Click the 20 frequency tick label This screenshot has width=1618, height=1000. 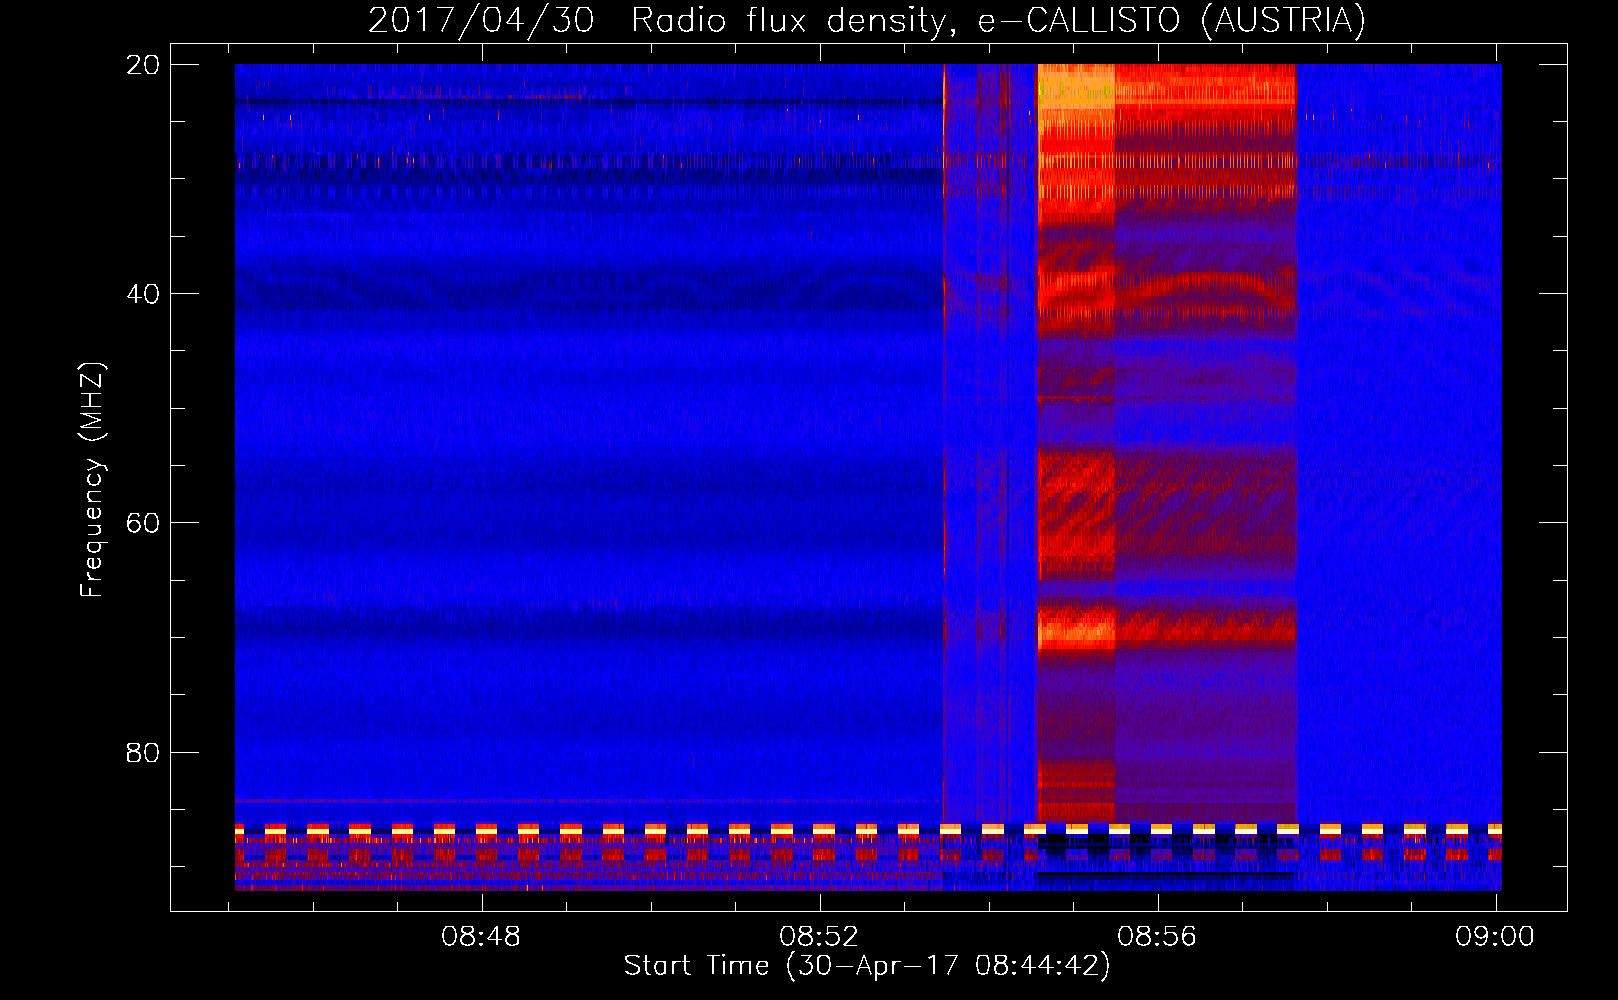143,65
